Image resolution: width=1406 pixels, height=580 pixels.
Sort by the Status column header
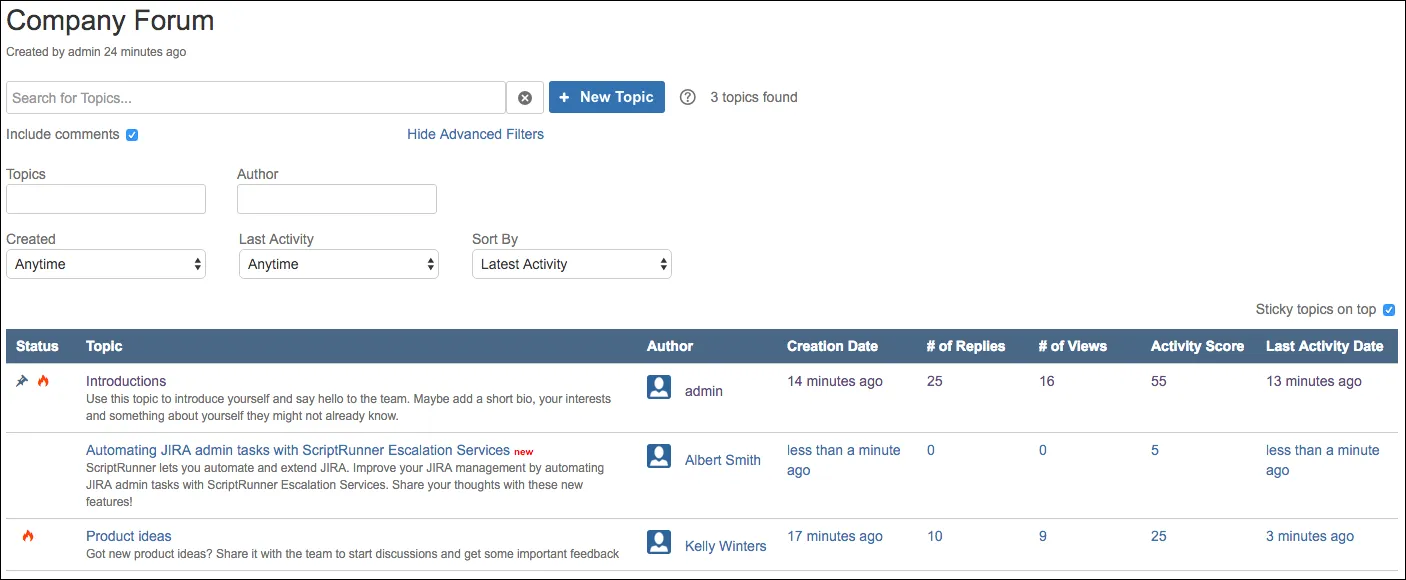point(37,346)
